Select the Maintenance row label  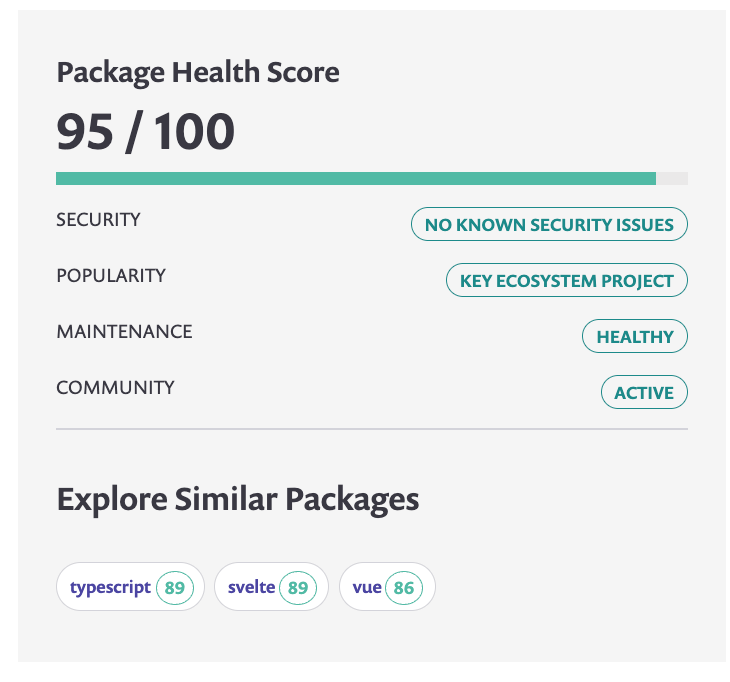[124, 331]
